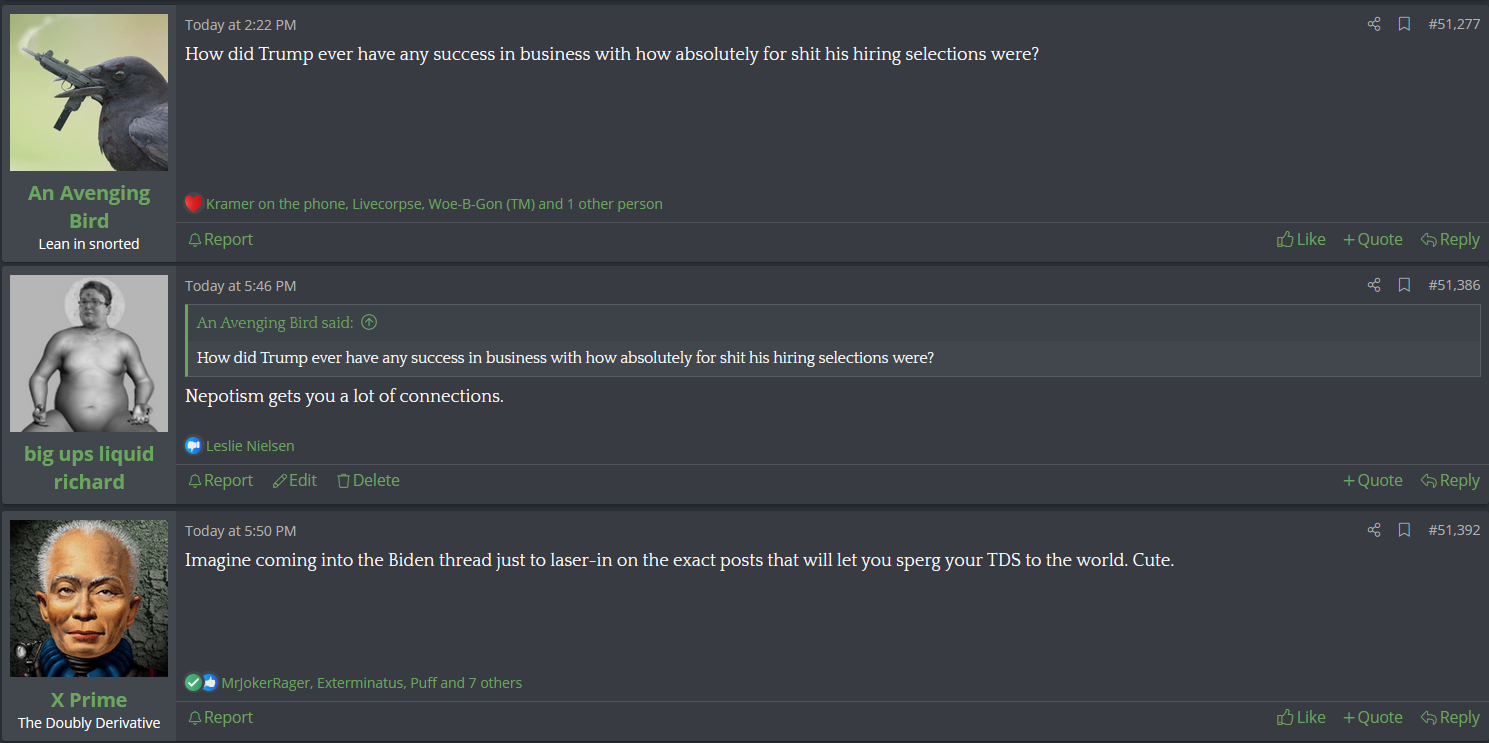
Task: Open the '7 others' reactions list
Action: 496,683
